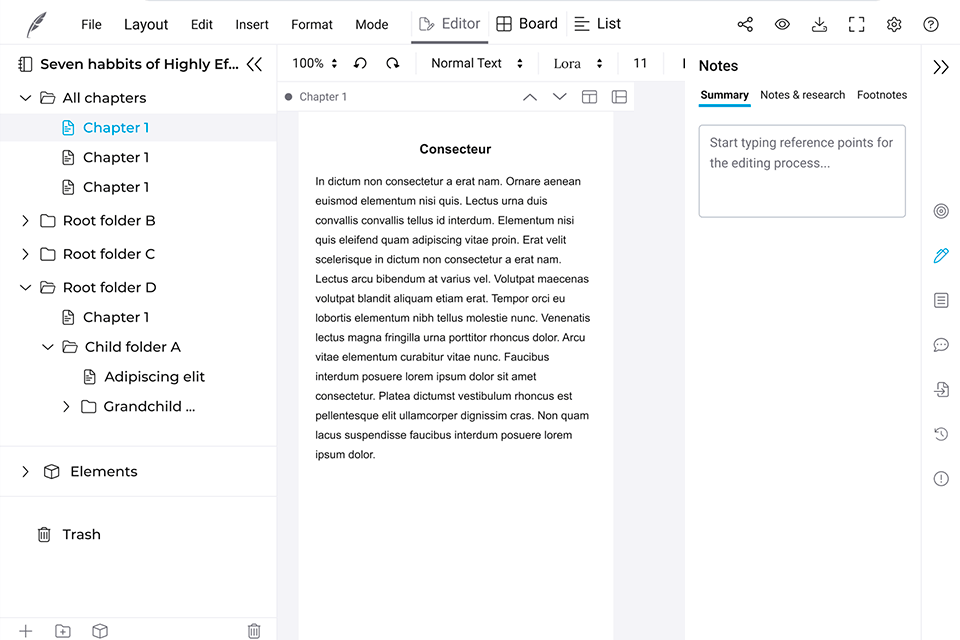The height and width of the screenshot is (640, 960).
Task: Click the undo arrow
Action: coord(360,63)
